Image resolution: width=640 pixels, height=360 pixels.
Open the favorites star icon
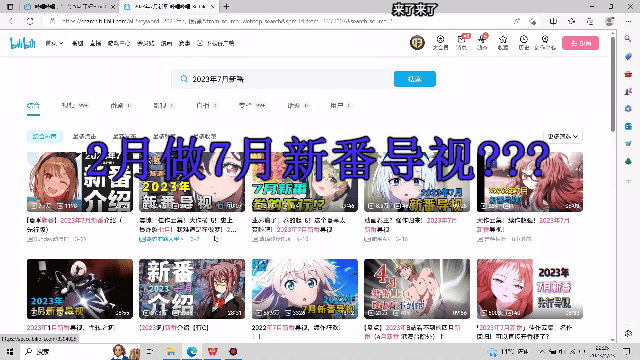tap(503, 42)
